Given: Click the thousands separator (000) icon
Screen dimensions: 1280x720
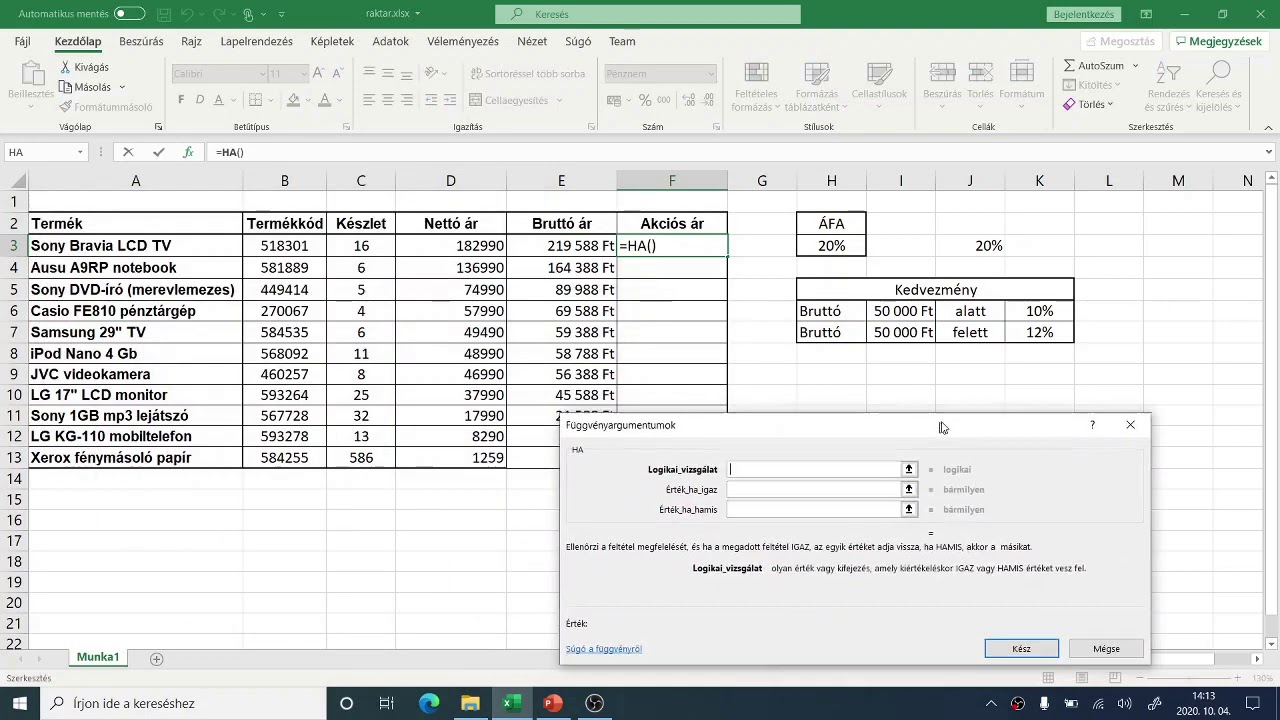Looking at the screenshot, I should pyautogui.click(x=663, y=100).
